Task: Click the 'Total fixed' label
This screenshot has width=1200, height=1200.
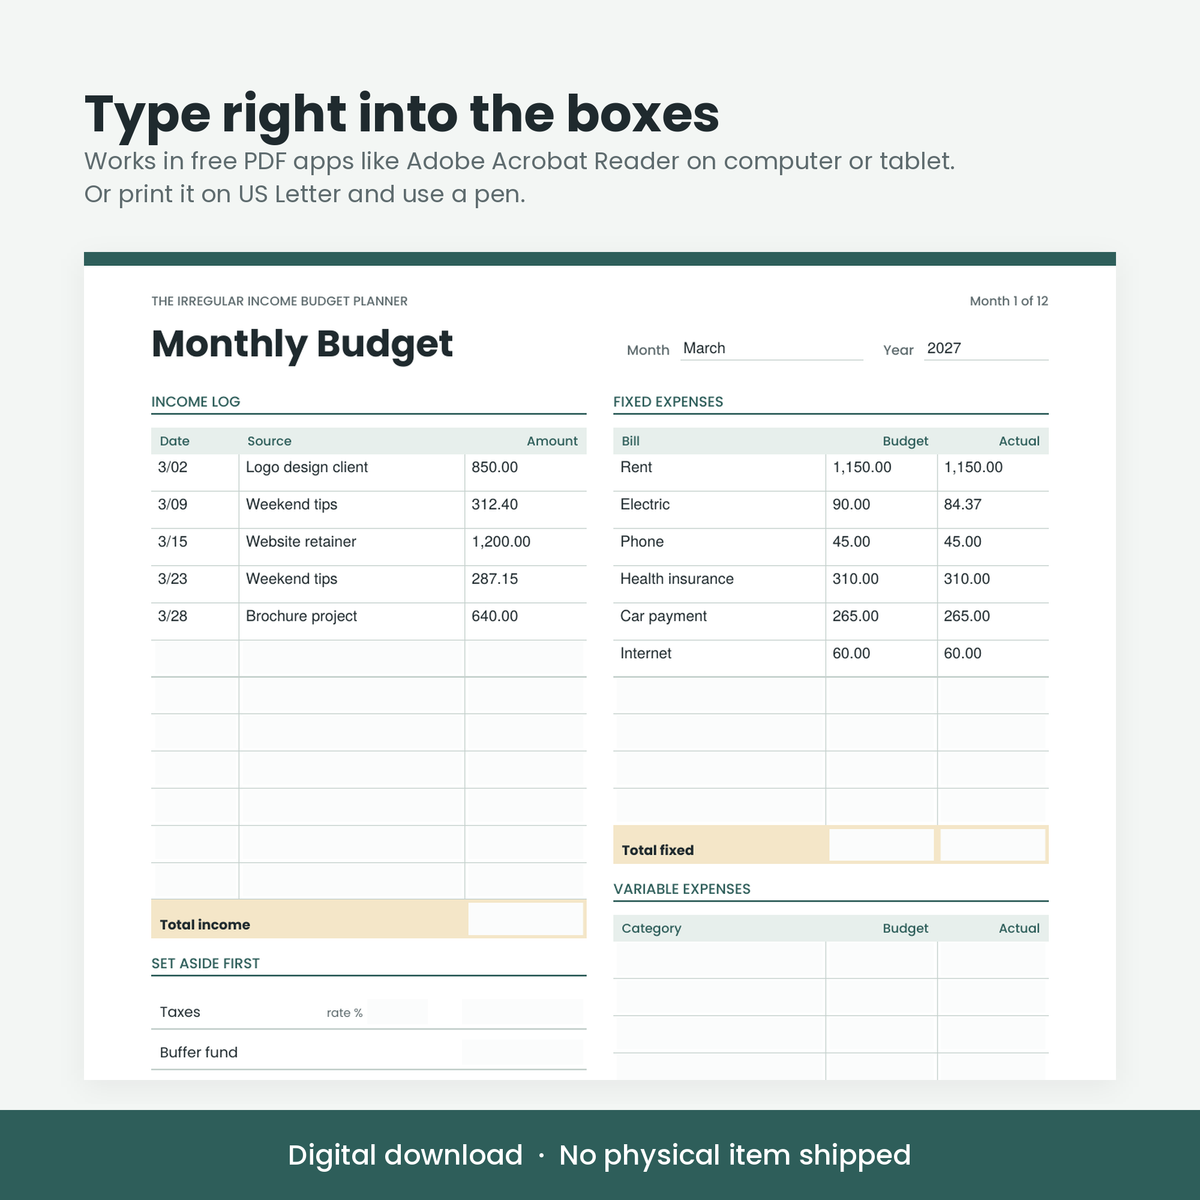Action: (658, 850)
